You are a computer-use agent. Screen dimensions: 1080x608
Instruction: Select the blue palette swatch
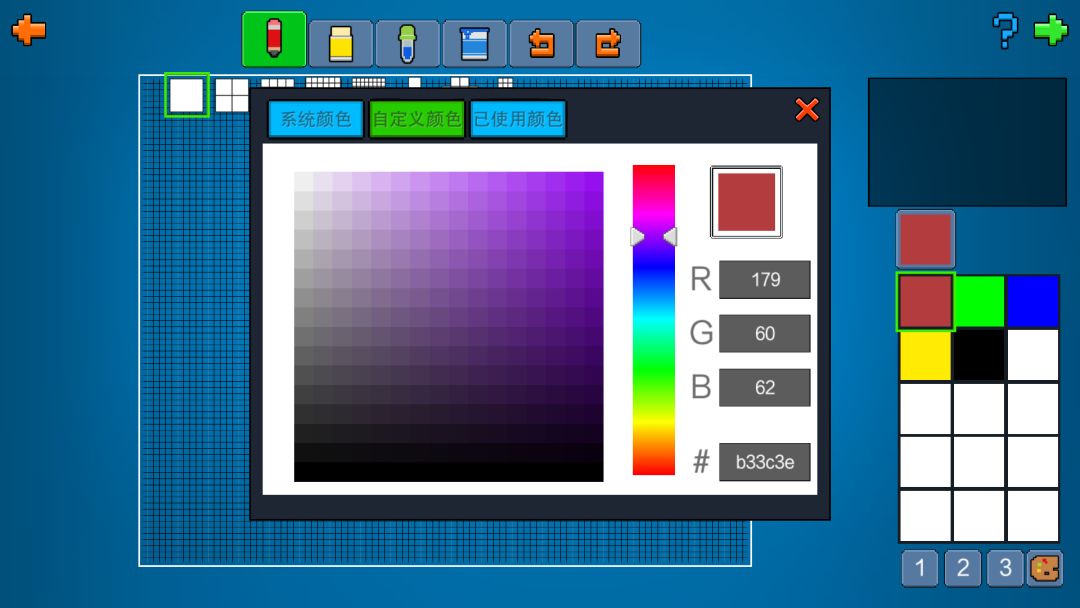coord(1032,302)
